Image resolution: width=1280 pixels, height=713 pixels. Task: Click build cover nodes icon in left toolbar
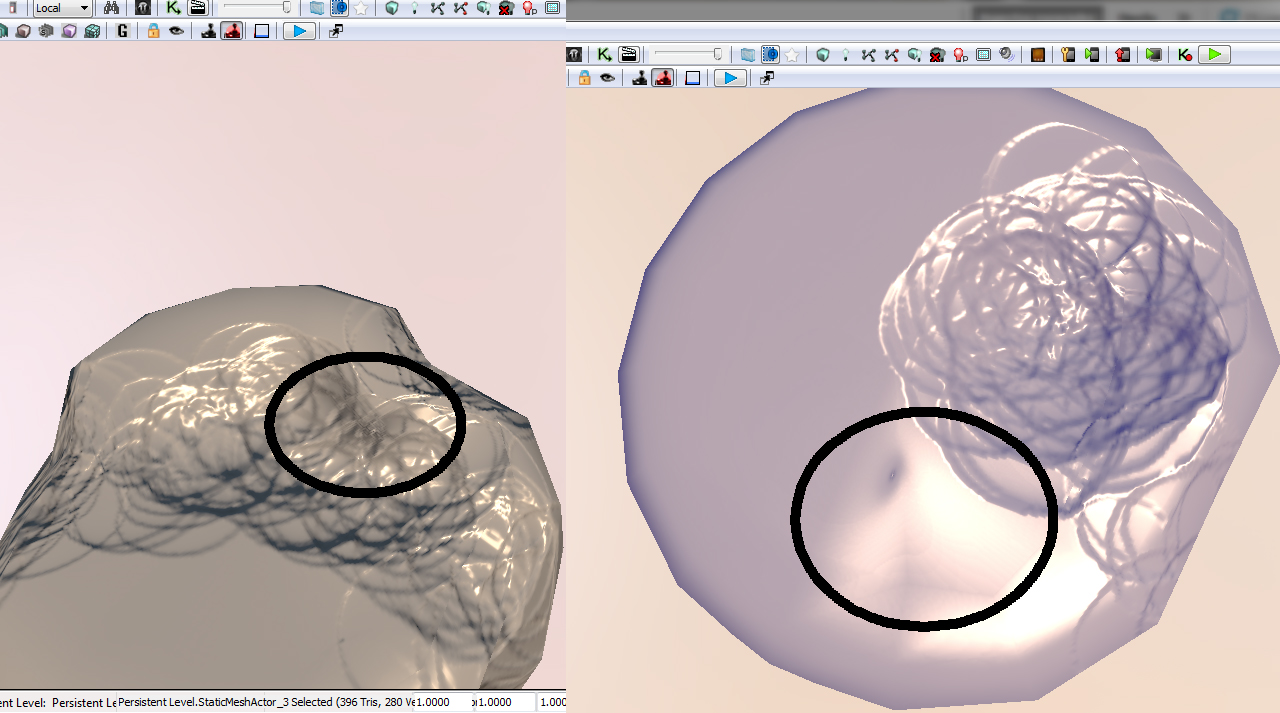483,8
